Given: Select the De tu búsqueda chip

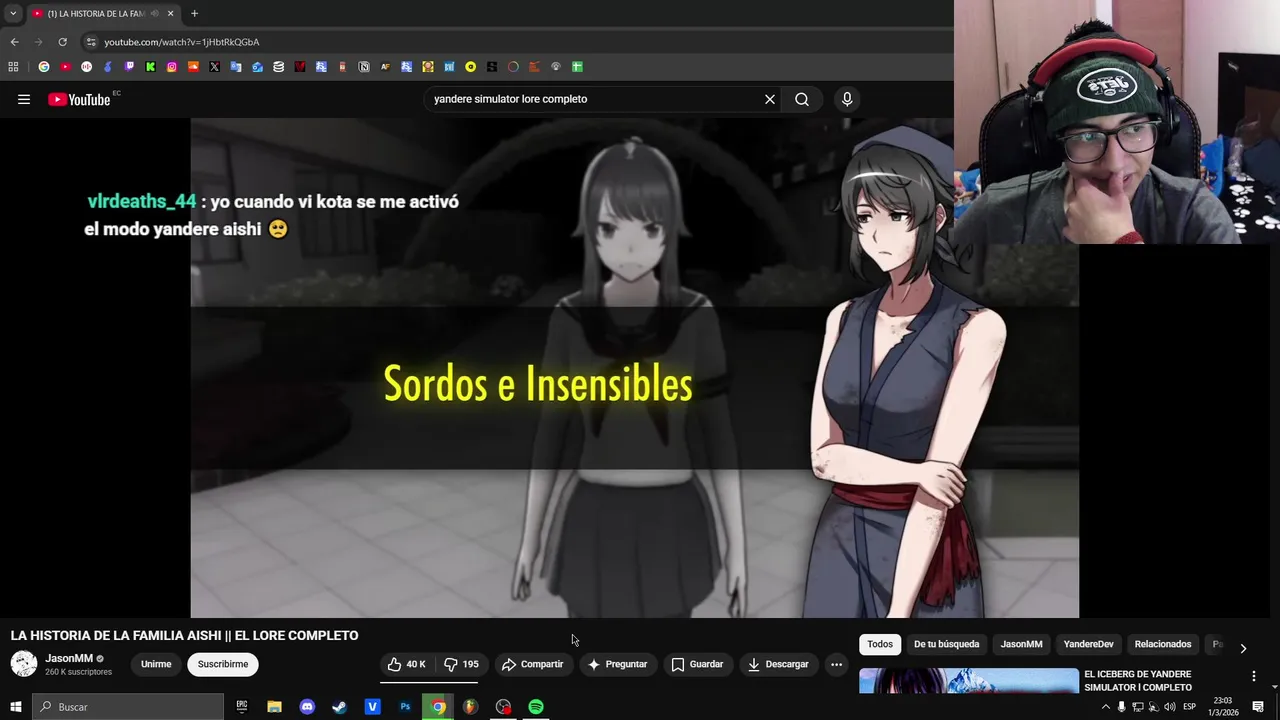Looking at the screenshot, I should (946, 644).
